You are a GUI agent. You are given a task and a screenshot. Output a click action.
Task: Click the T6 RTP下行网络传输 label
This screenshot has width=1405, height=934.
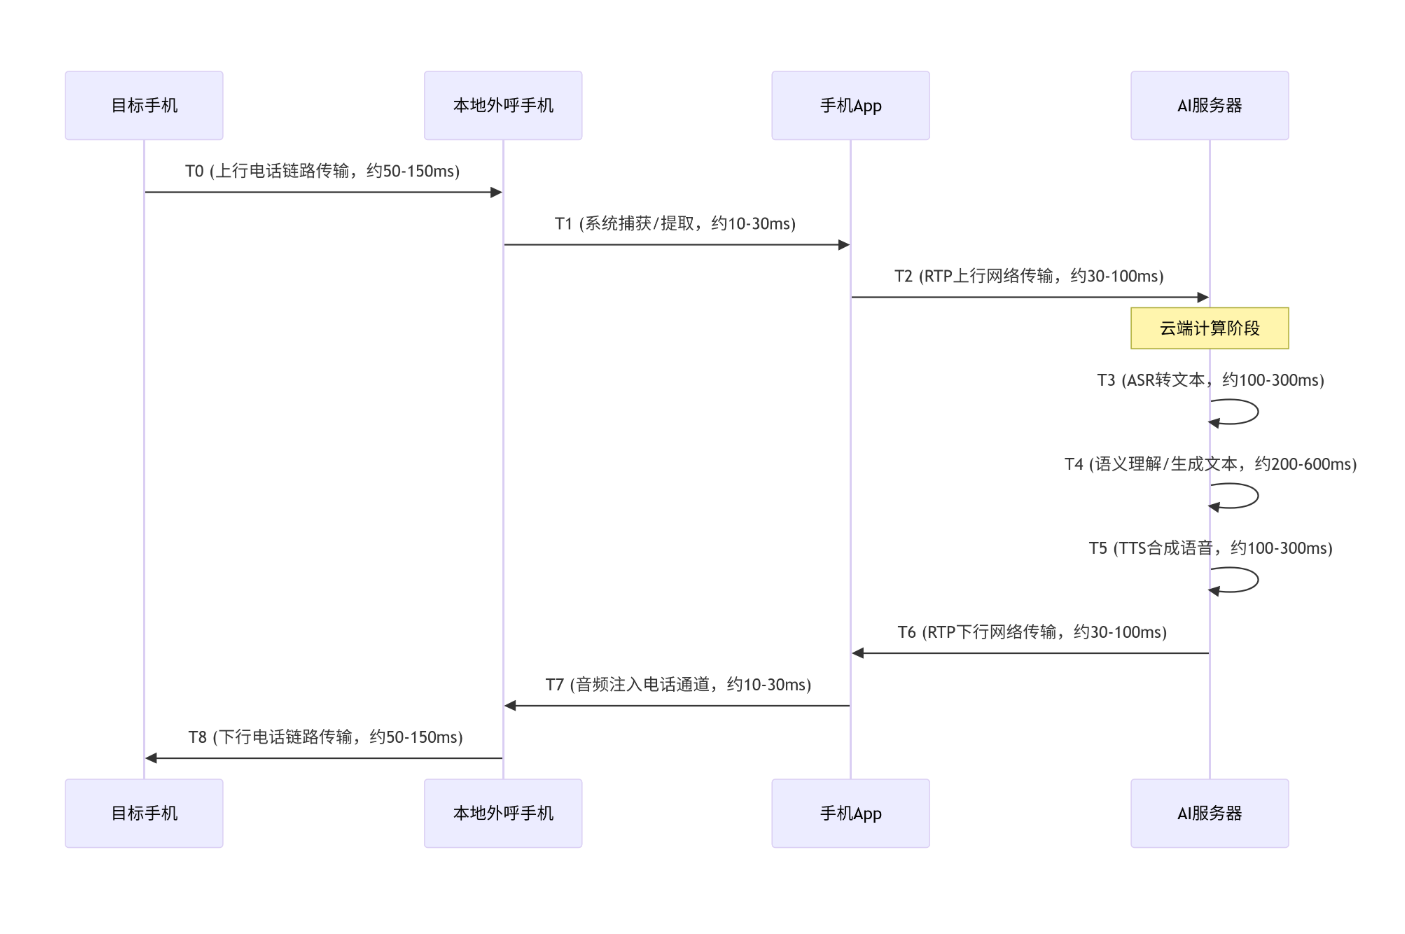click(x=1032, y=632)
